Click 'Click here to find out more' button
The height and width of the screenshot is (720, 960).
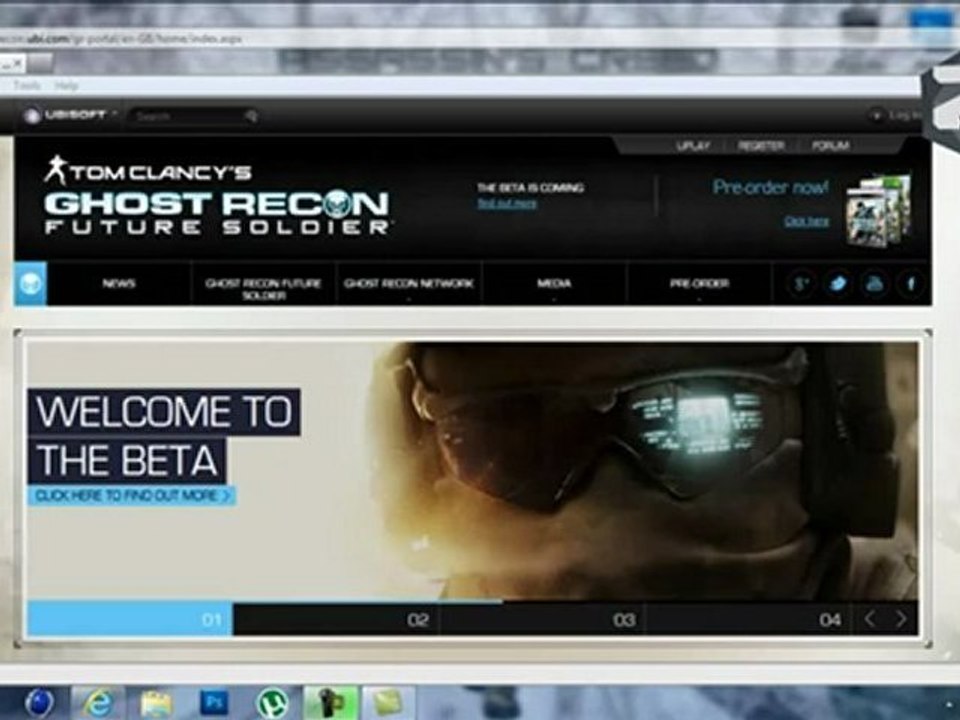[132, 495]
